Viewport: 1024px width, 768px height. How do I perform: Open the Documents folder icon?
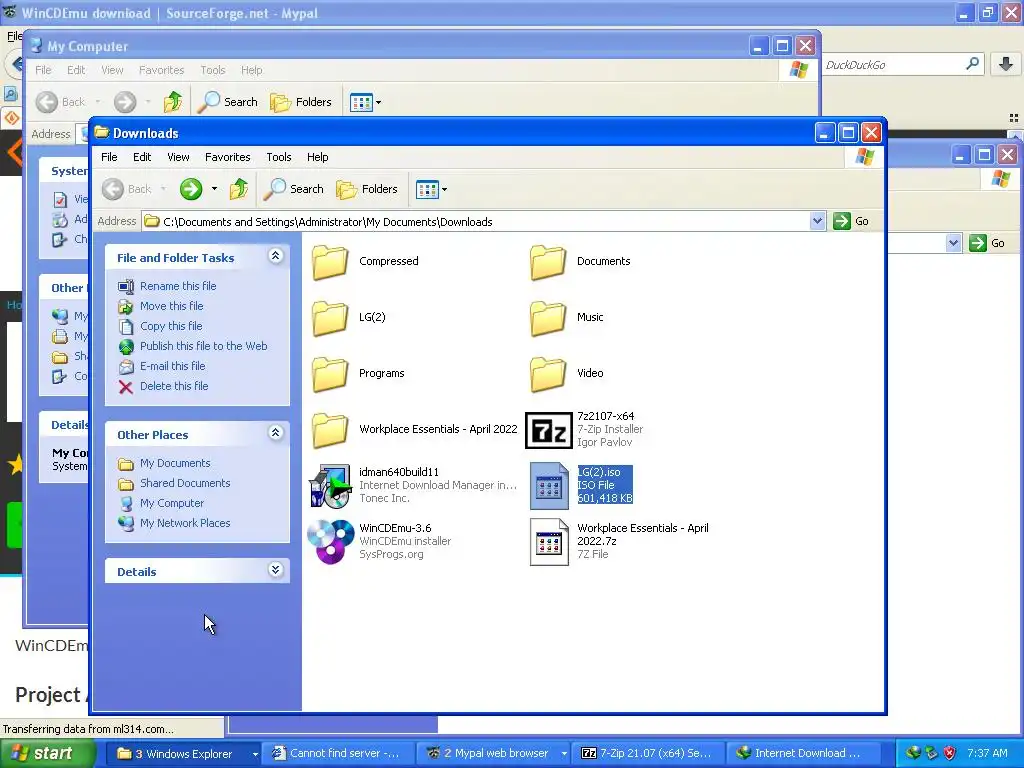point(548,262)
